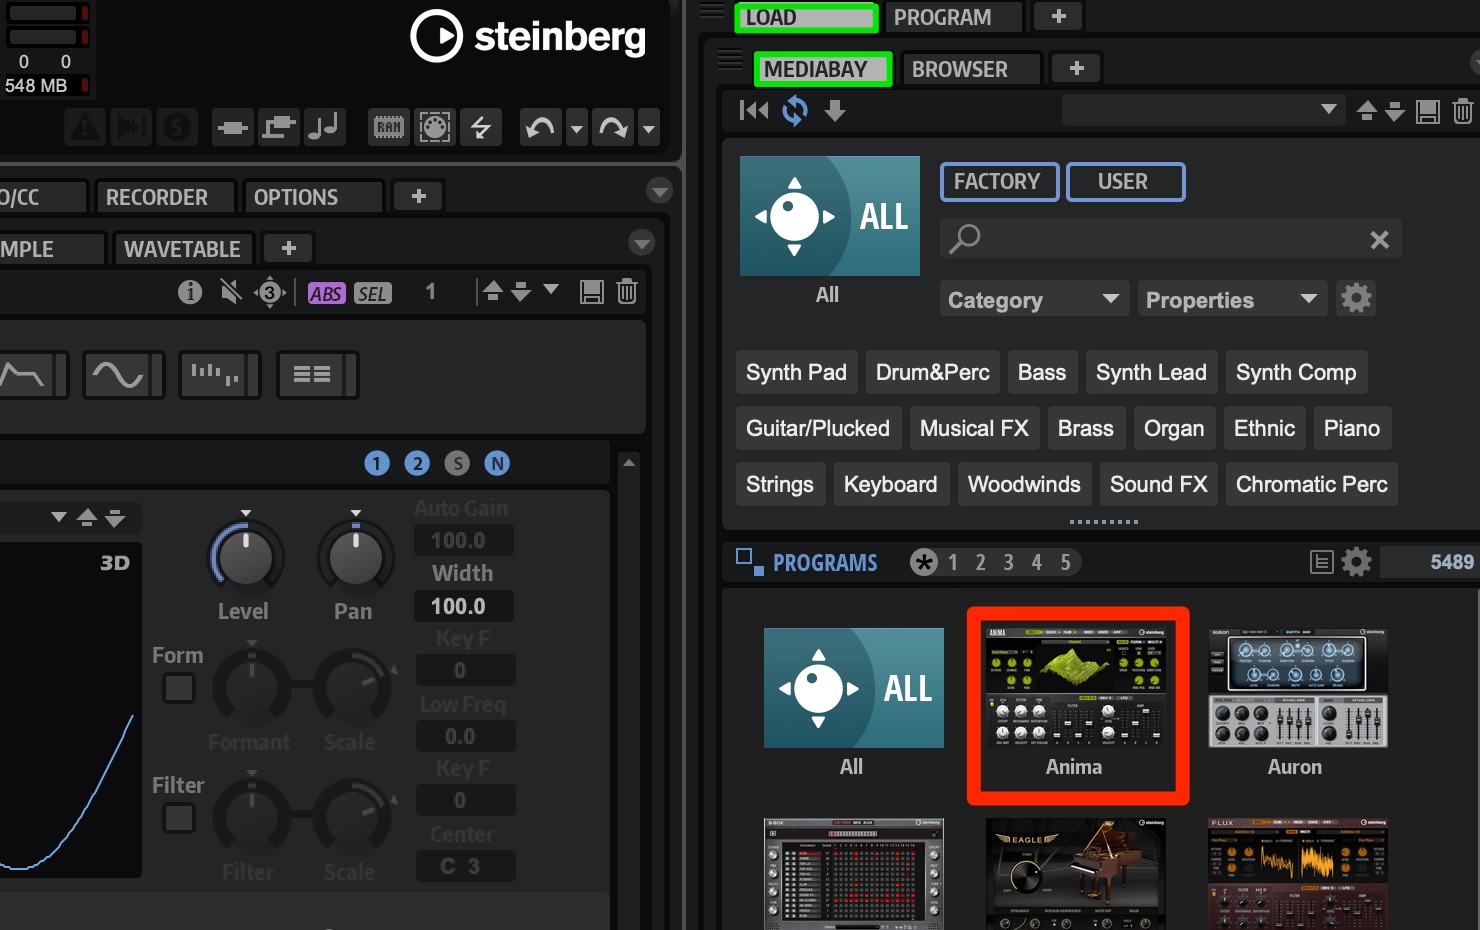Image resolution: width=1480 pixels, height=930 pixels.
Task: Open redo history dropdown arrow
Action: coord(649,128)
